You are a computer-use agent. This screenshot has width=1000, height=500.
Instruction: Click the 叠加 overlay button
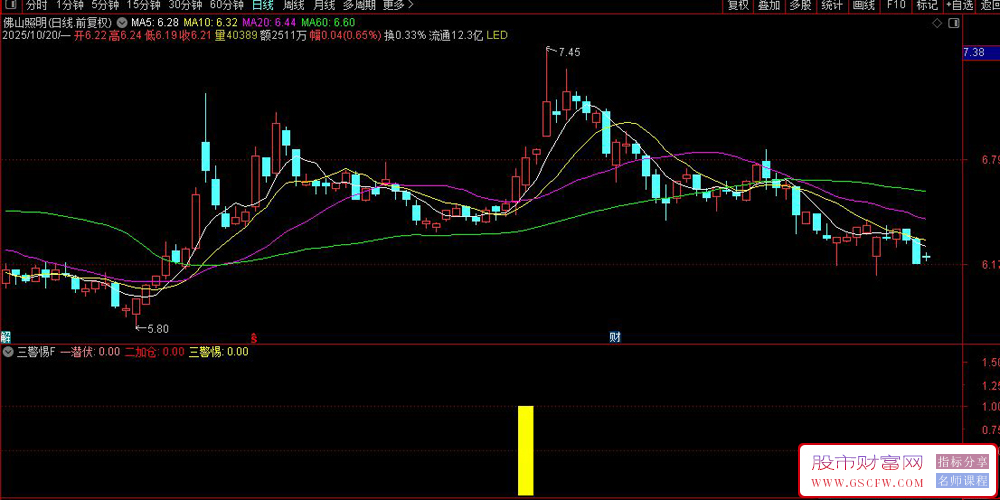[x=769, y=5]
